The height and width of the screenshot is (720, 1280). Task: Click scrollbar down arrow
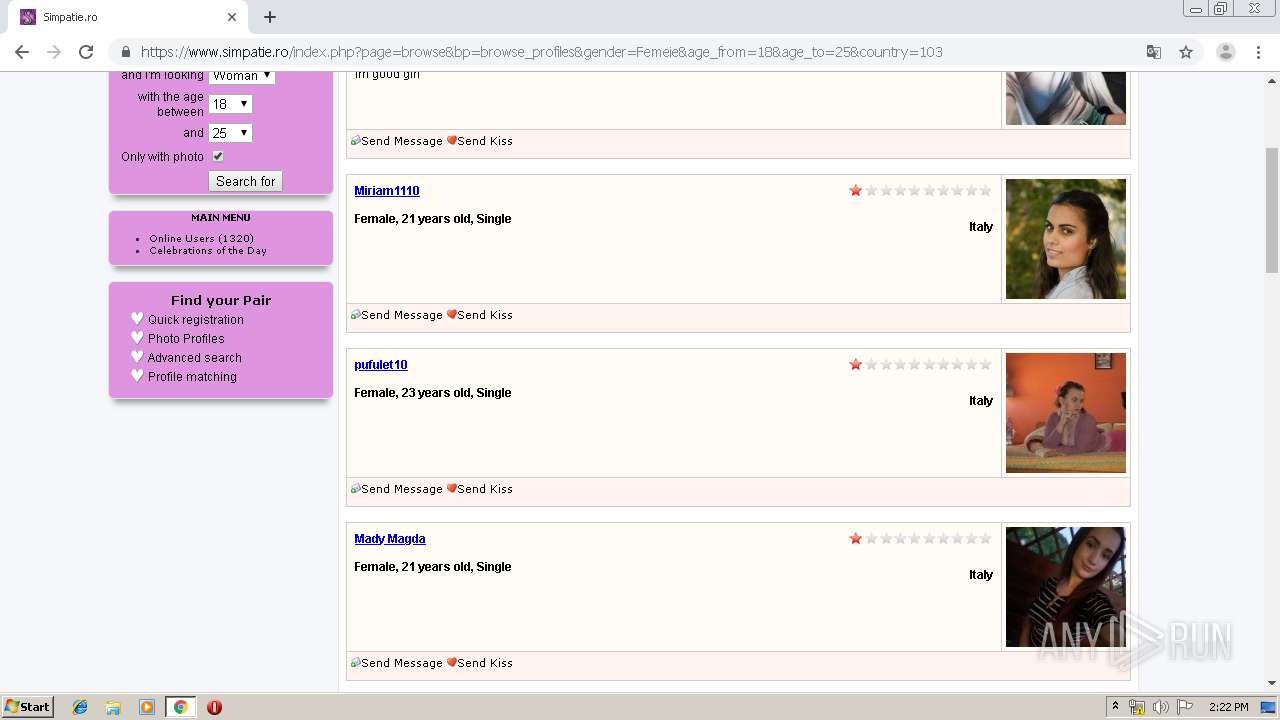pos(1272,684)
